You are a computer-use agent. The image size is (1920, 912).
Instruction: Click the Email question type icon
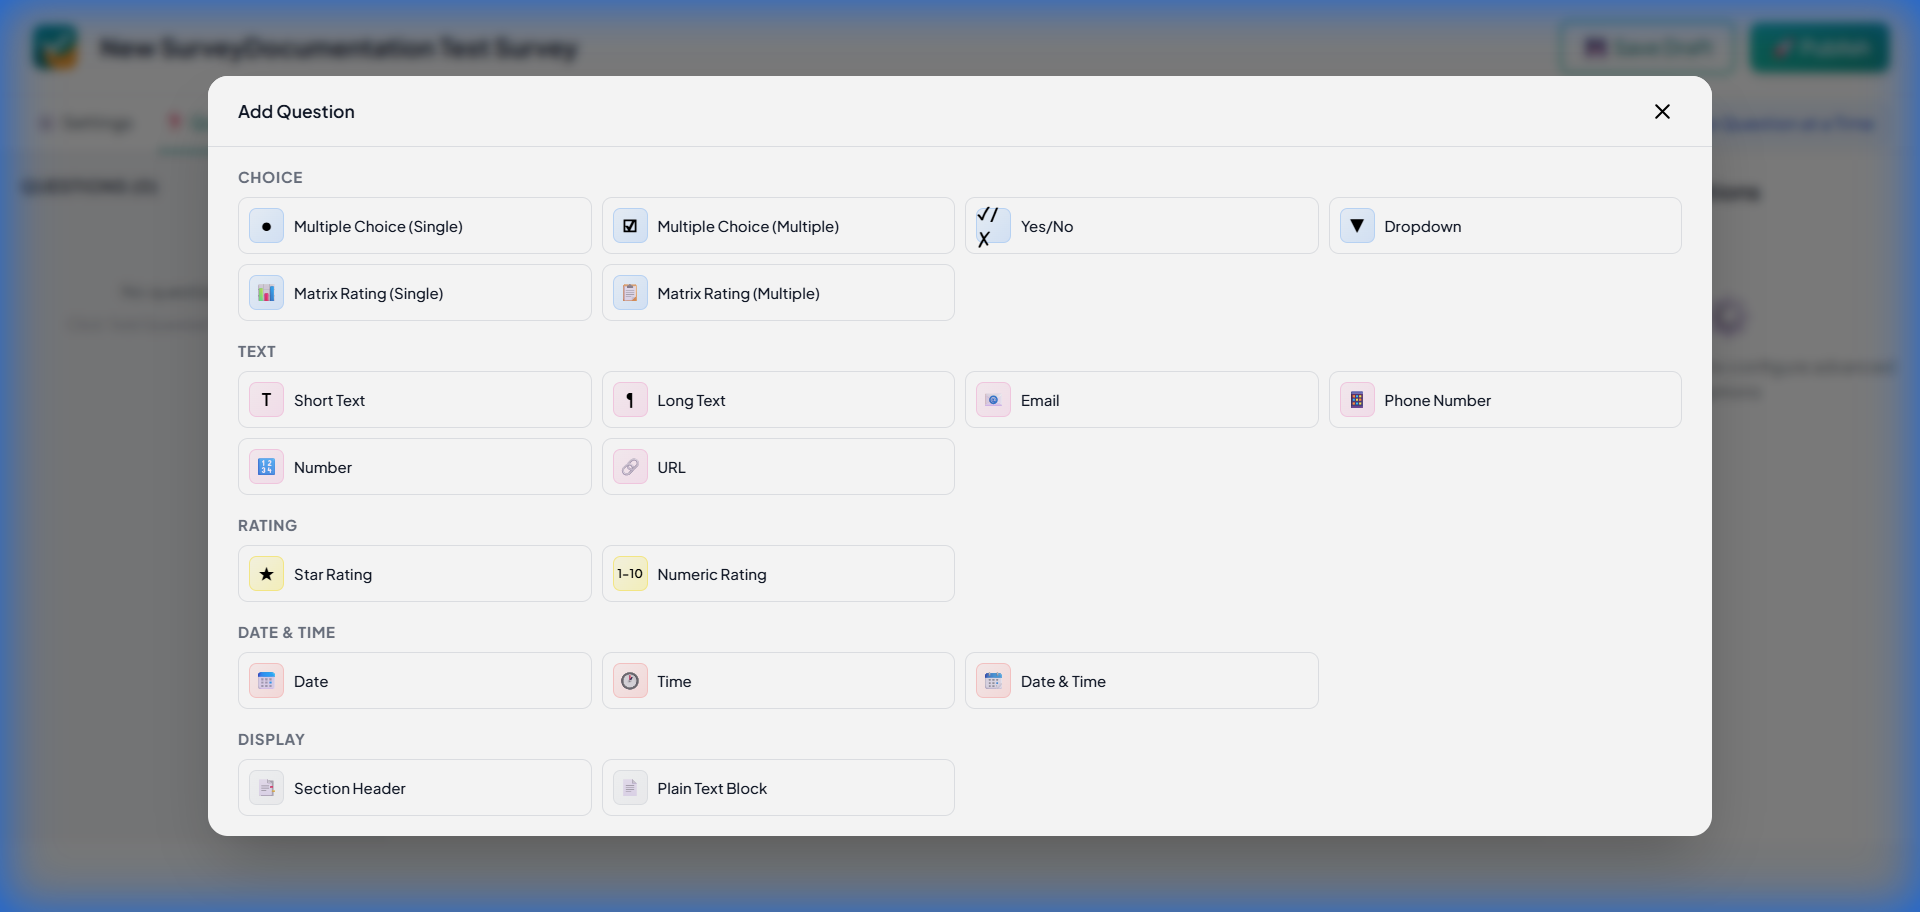992,399
